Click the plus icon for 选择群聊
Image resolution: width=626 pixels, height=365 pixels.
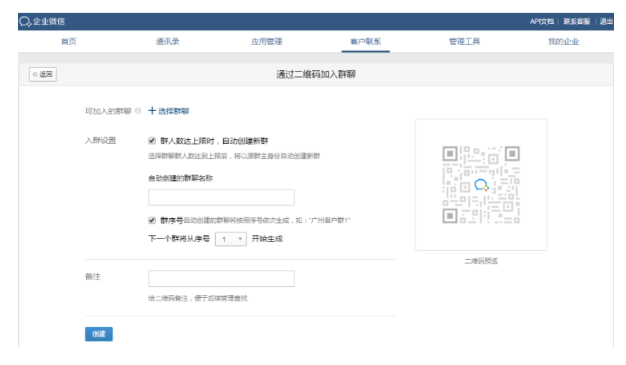tap(152, 111)
